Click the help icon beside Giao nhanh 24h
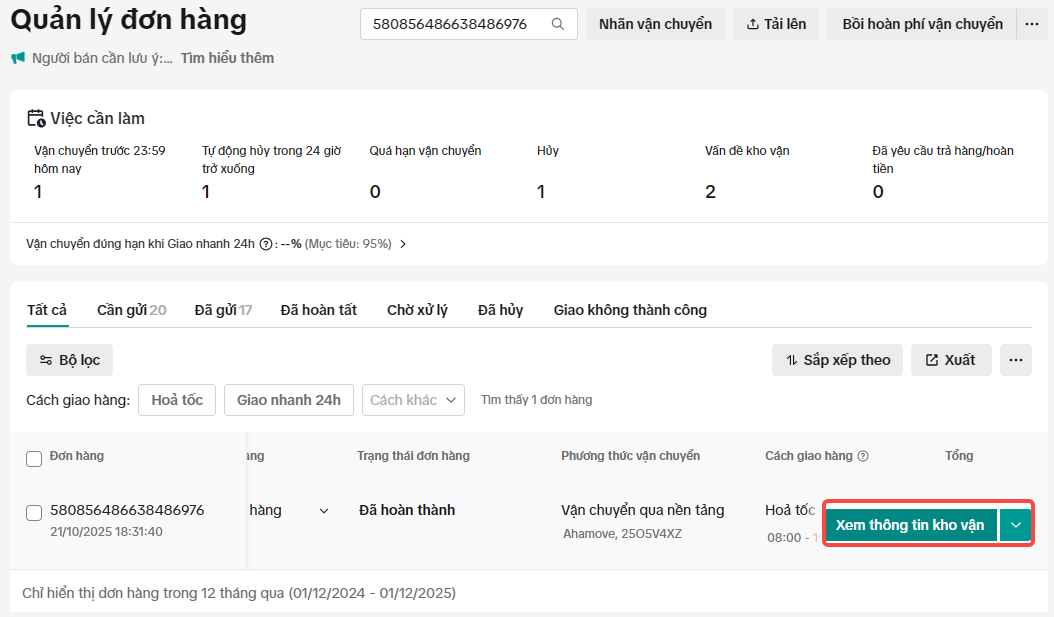Viewport: 1054px width, 617px height. [x=266, y=244]
